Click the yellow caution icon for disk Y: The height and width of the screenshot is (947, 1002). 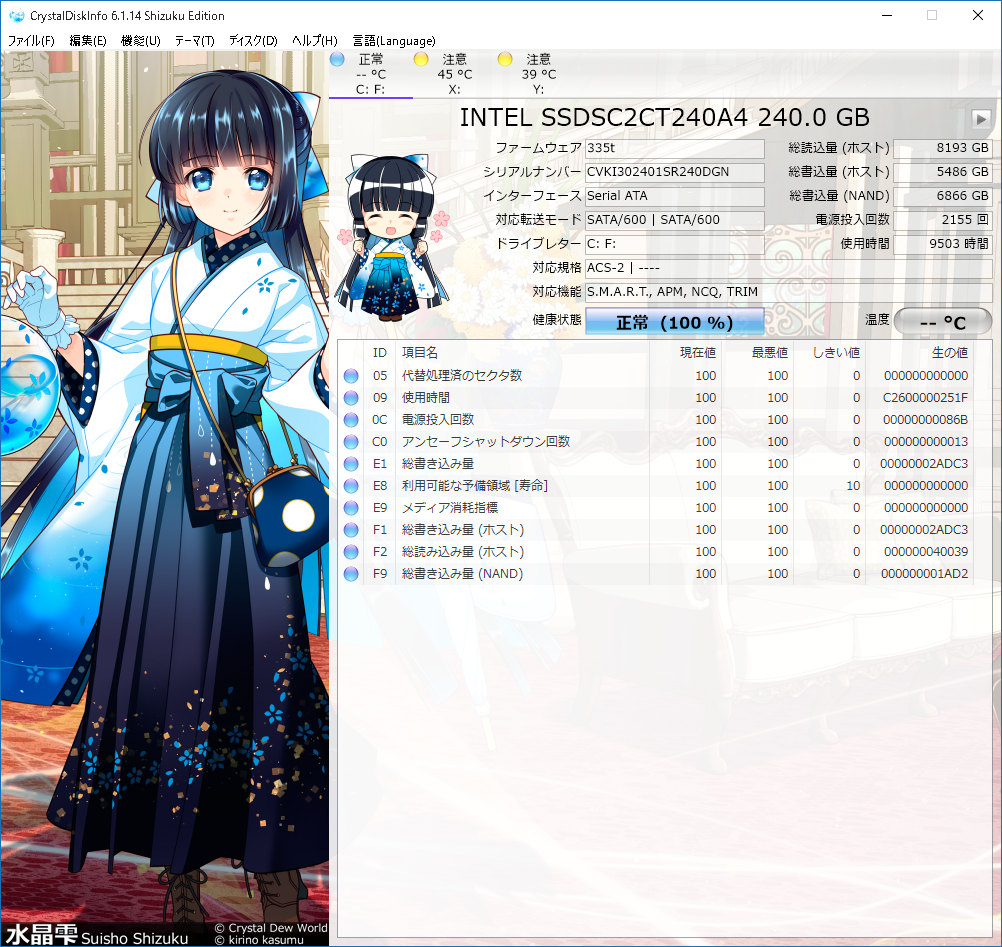(x=505, y=59)
